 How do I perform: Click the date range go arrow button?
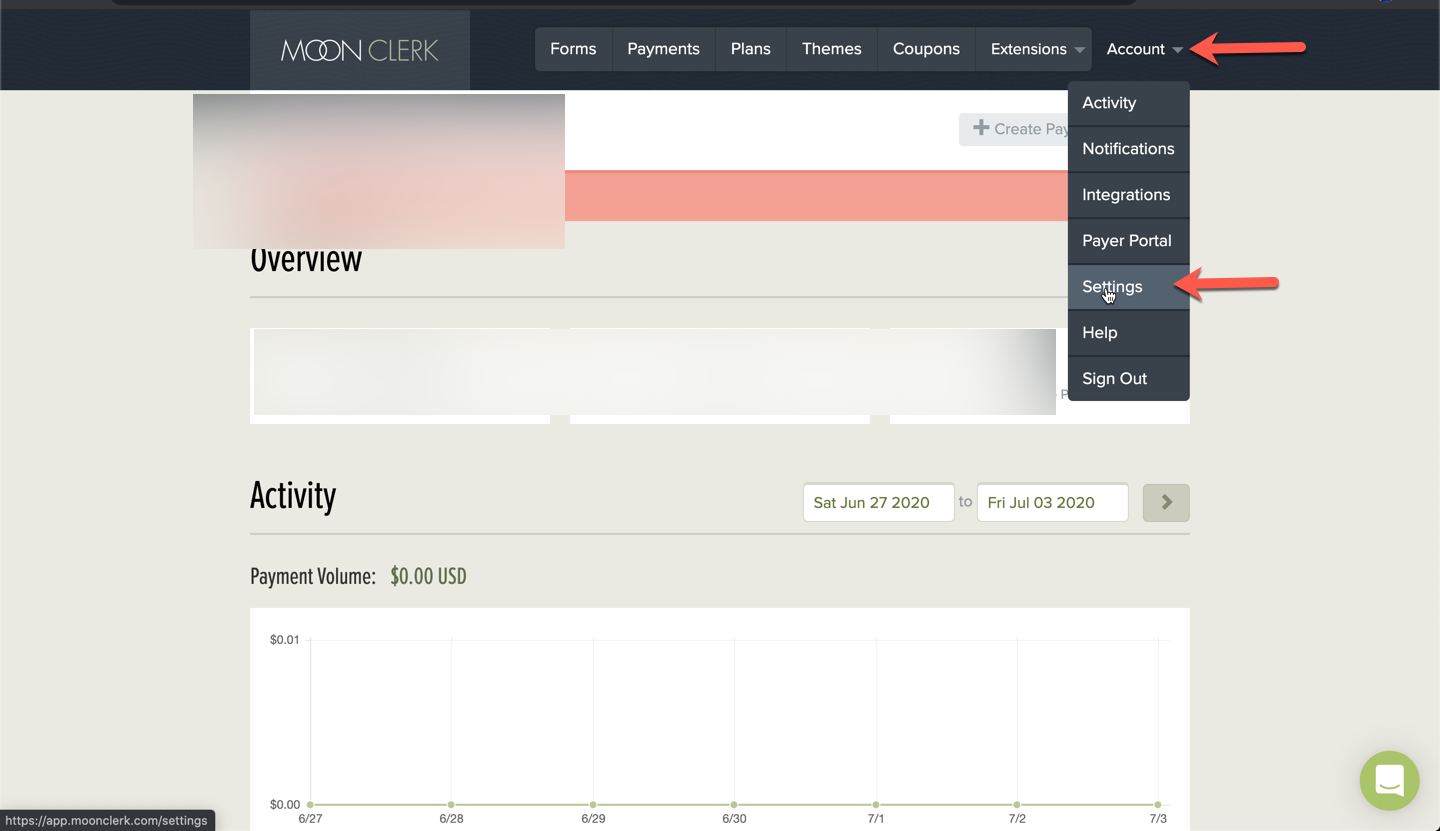[x=1166, y=502]
